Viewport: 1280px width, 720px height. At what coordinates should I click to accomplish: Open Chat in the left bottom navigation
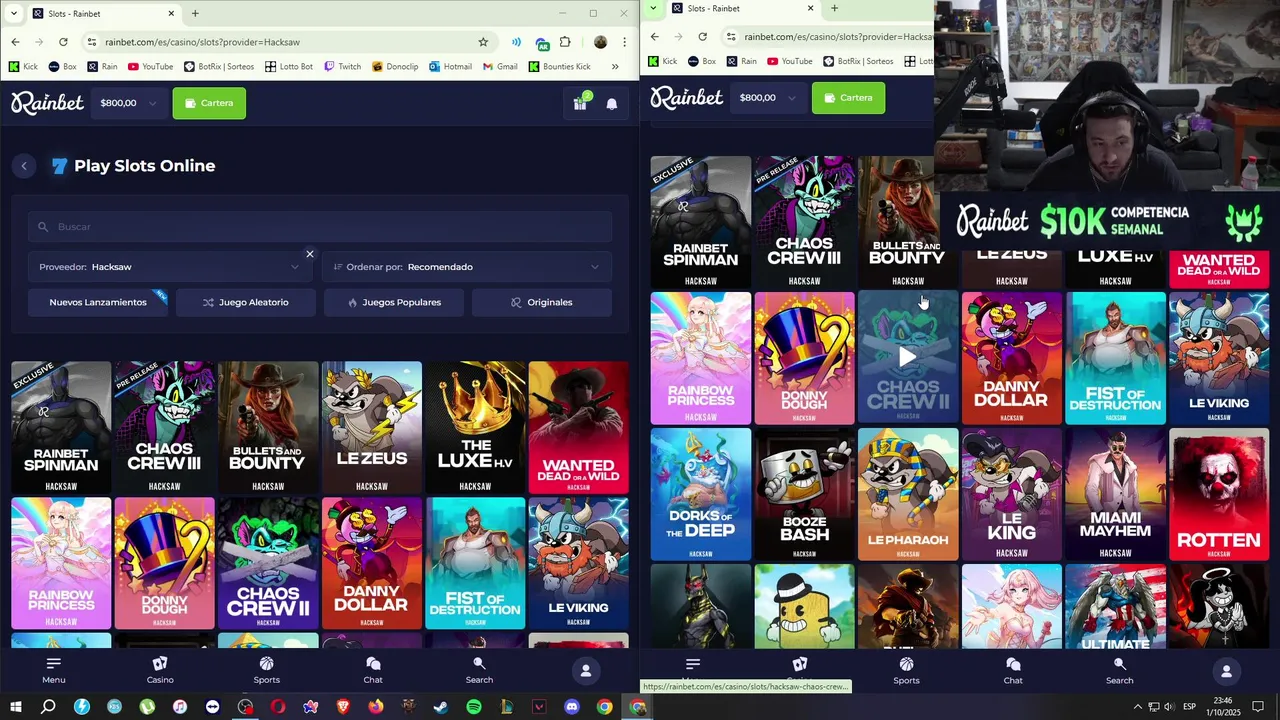pos(373,670)
